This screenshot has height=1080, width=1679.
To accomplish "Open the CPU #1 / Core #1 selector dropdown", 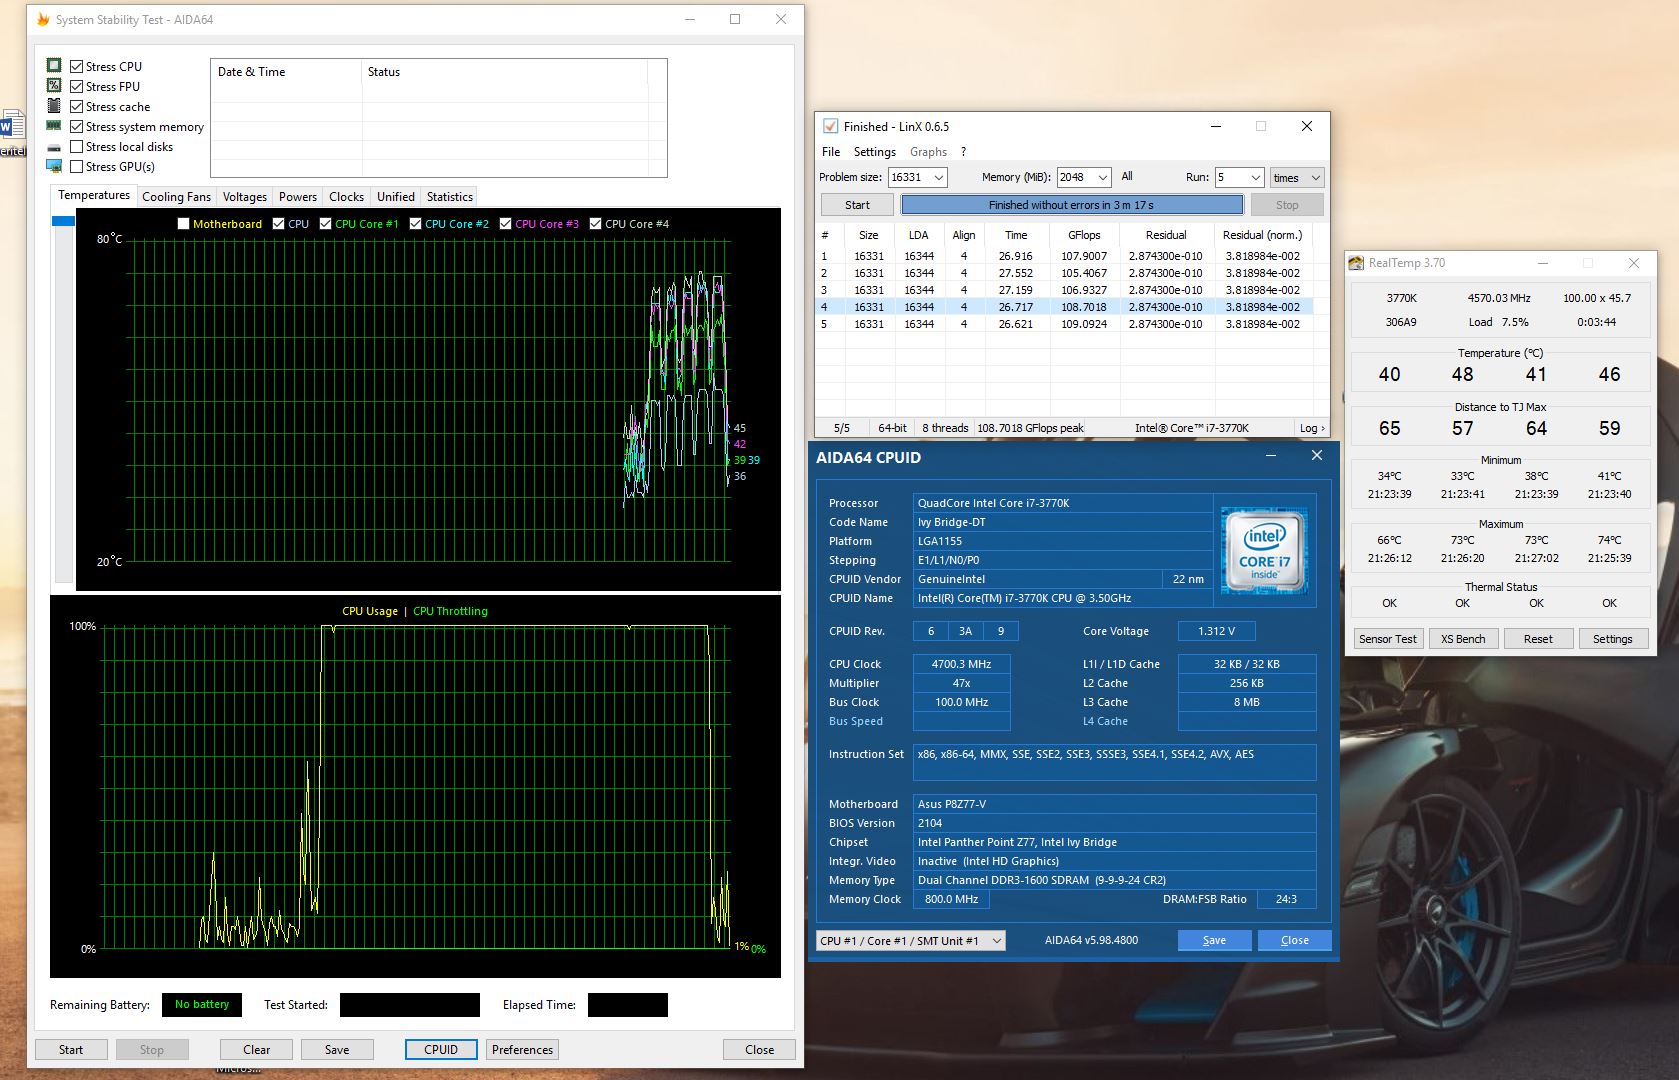I will pos(910,941).
